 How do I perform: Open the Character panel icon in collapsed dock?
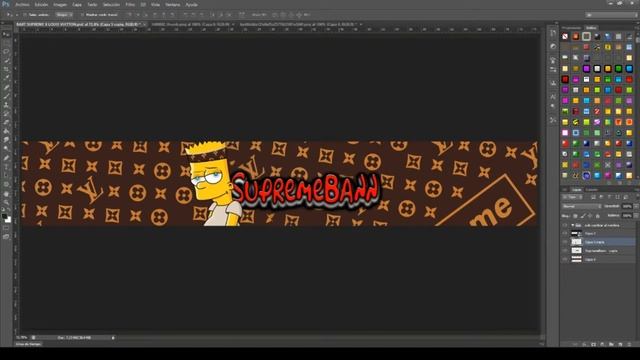click(553, 97)
